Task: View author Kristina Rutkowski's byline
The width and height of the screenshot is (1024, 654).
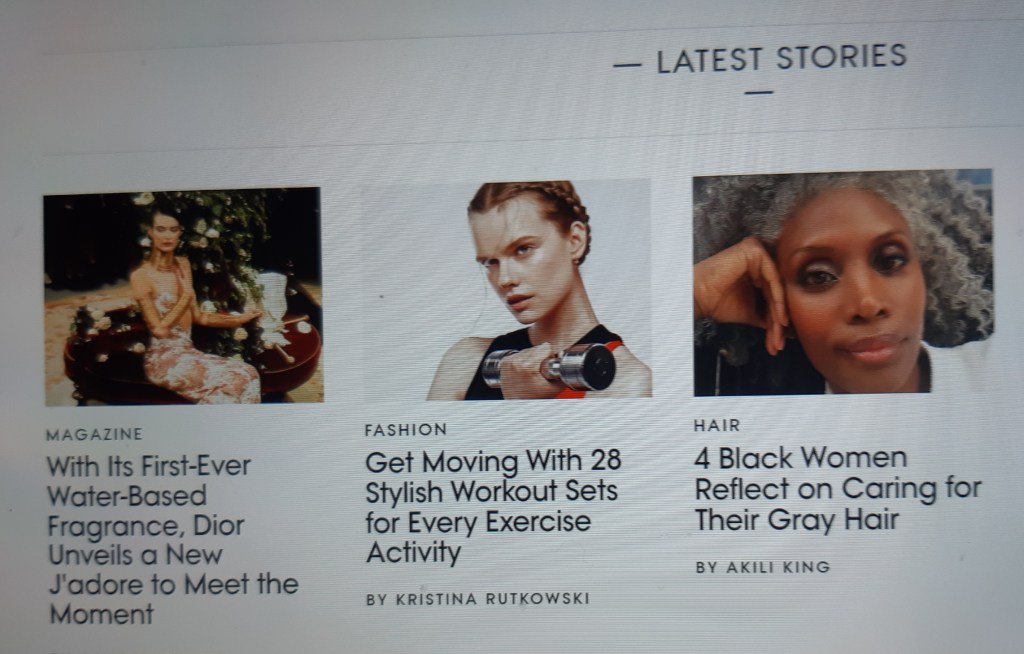Action: point(478,599)
